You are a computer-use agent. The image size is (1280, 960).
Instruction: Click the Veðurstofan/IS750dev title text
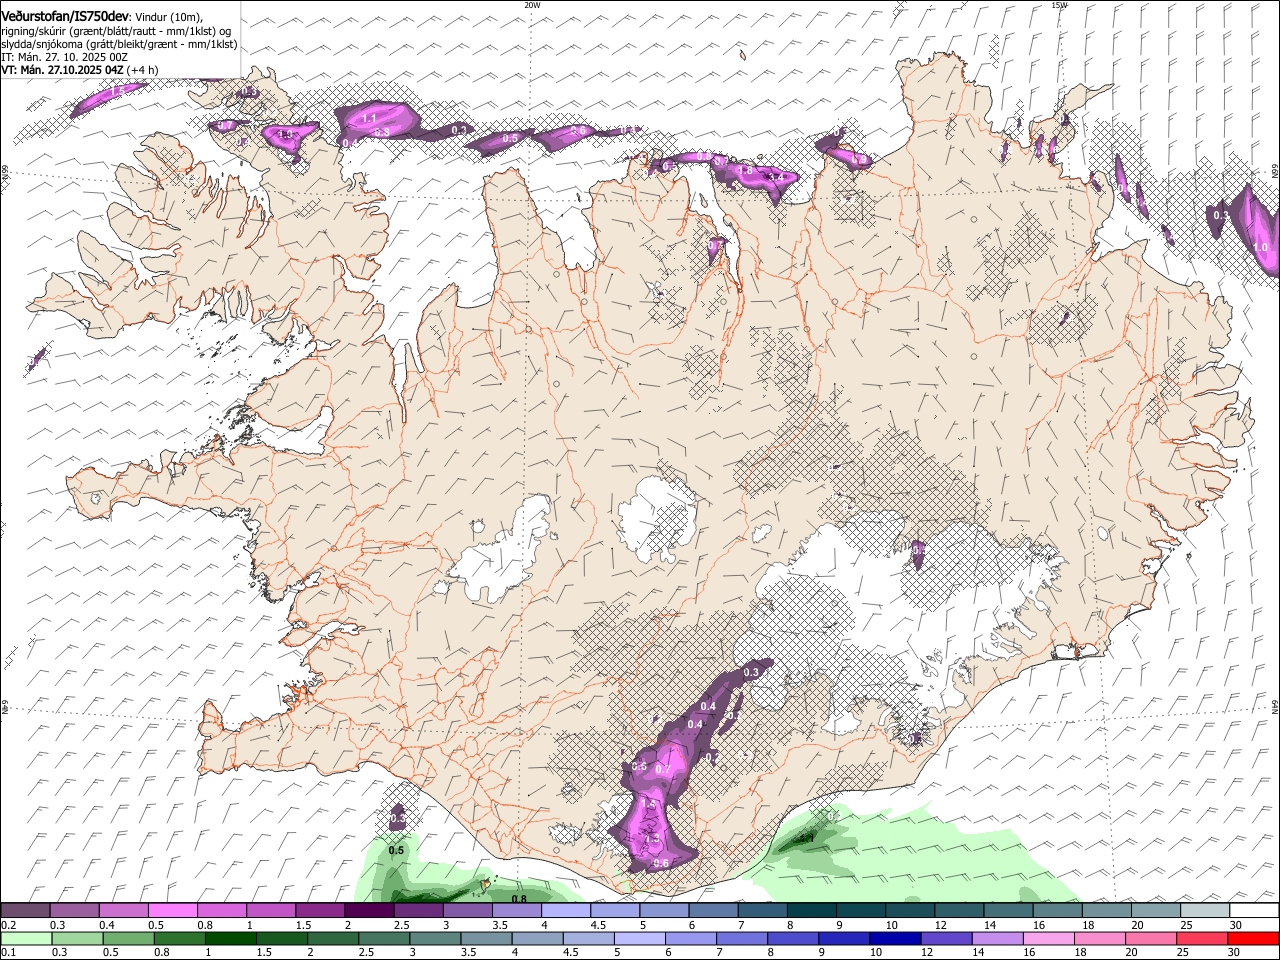pyautogui.click(x=66, y=15)
